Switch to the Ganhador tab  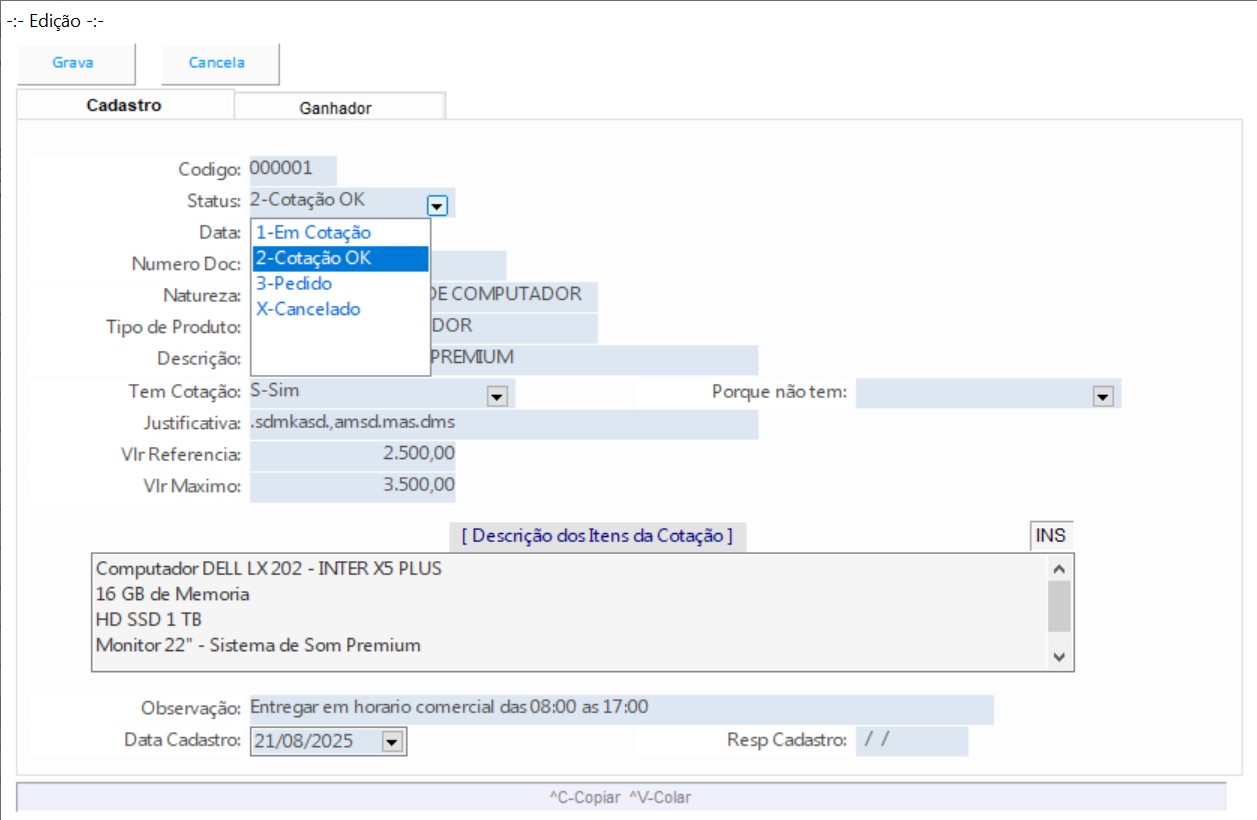(335, 108)
